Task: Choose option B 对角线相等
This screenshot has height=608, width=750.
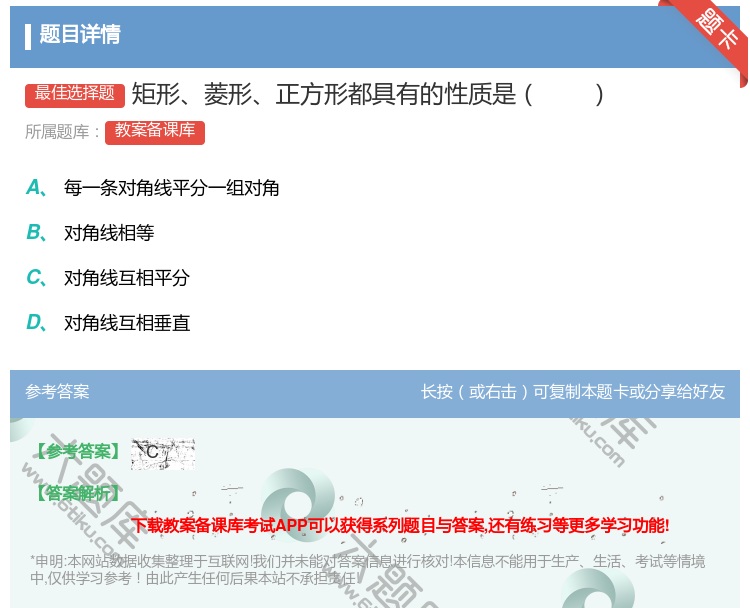Action: click(90, 233)
